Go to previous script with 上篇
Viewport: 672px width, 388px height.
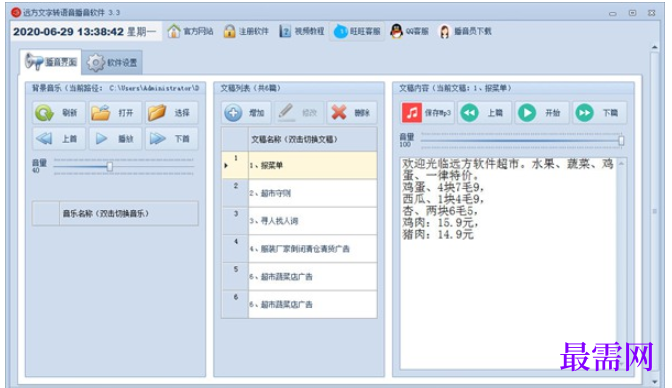(484, 113)
